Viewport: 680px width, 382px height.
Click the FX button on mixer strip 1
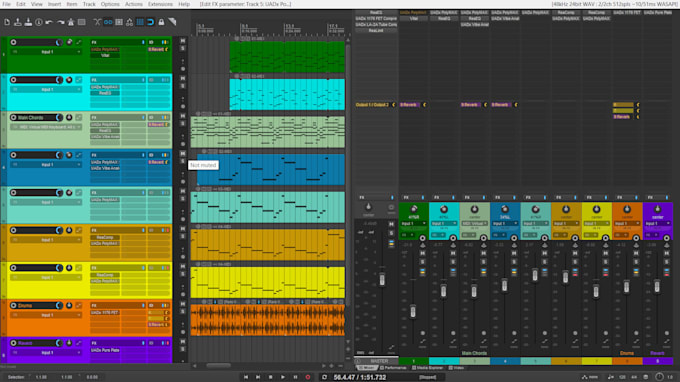pyautogui.click(x=406, y=197)
